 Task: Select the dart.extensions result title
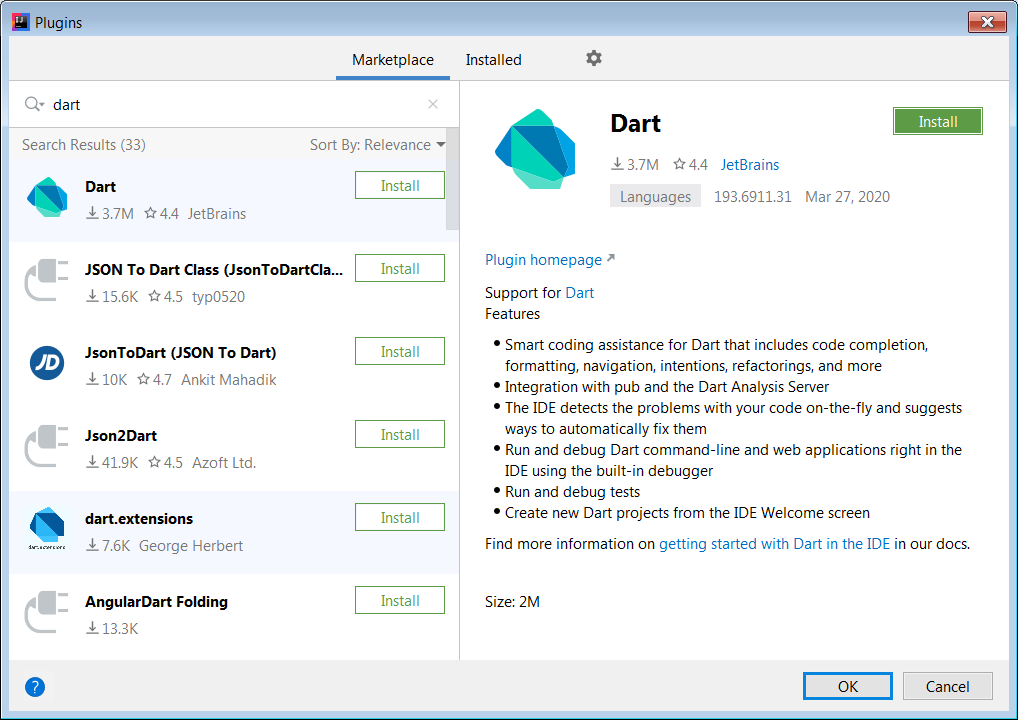[139, 519]
